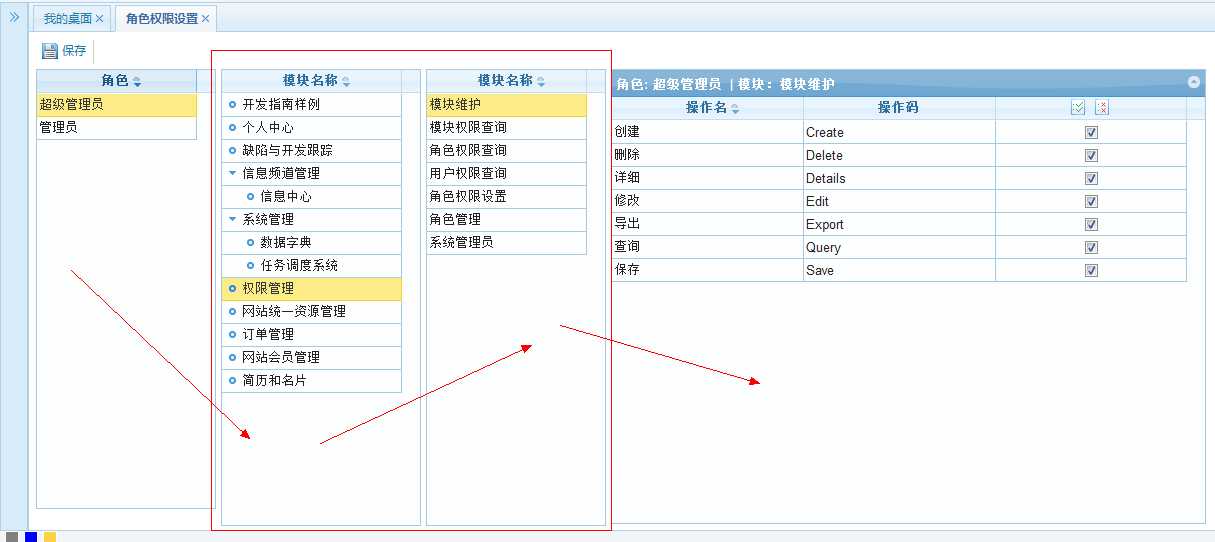
Task: Select the 数据字典 child node
Action: tap(311, 242)
